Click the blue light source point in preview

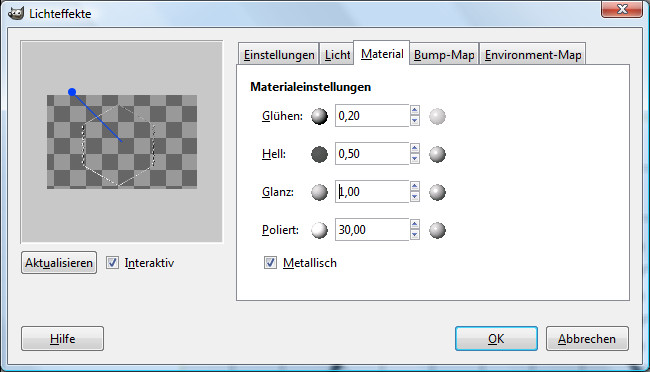[72, 92]
